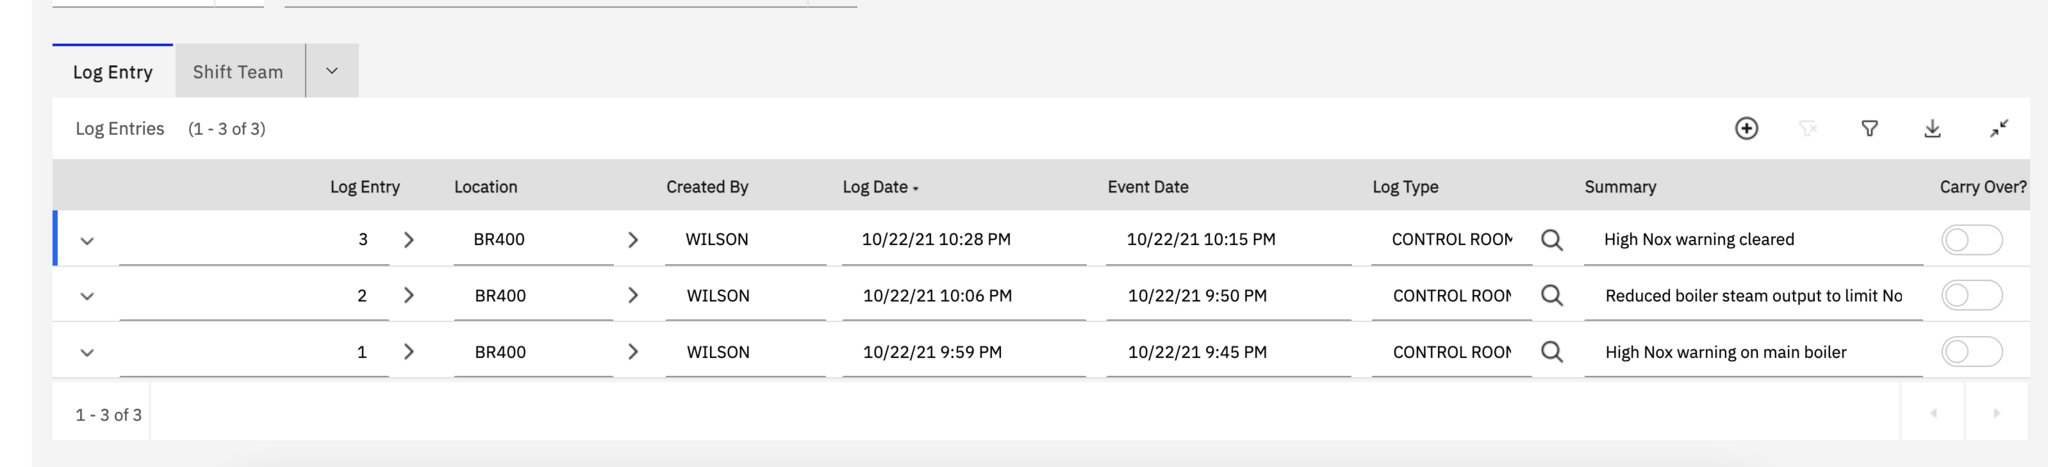Open Log Type lookup for entry 2
Viewport: 2048px width, 467px height.
pos(1552,295)
